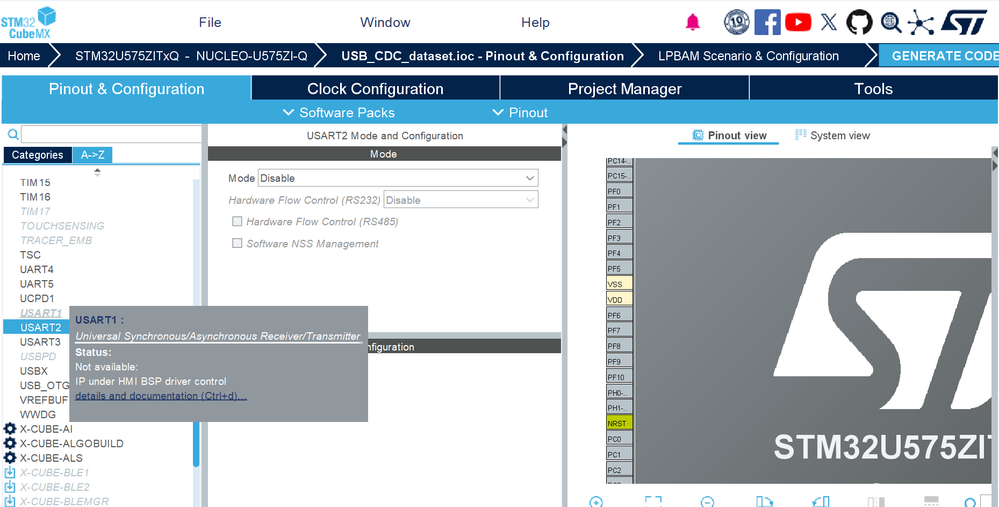Screen dimensions: 999x507
Task: Open details and documentation link in tooltip
Action: pyautogui.click(x=161, y=396)
